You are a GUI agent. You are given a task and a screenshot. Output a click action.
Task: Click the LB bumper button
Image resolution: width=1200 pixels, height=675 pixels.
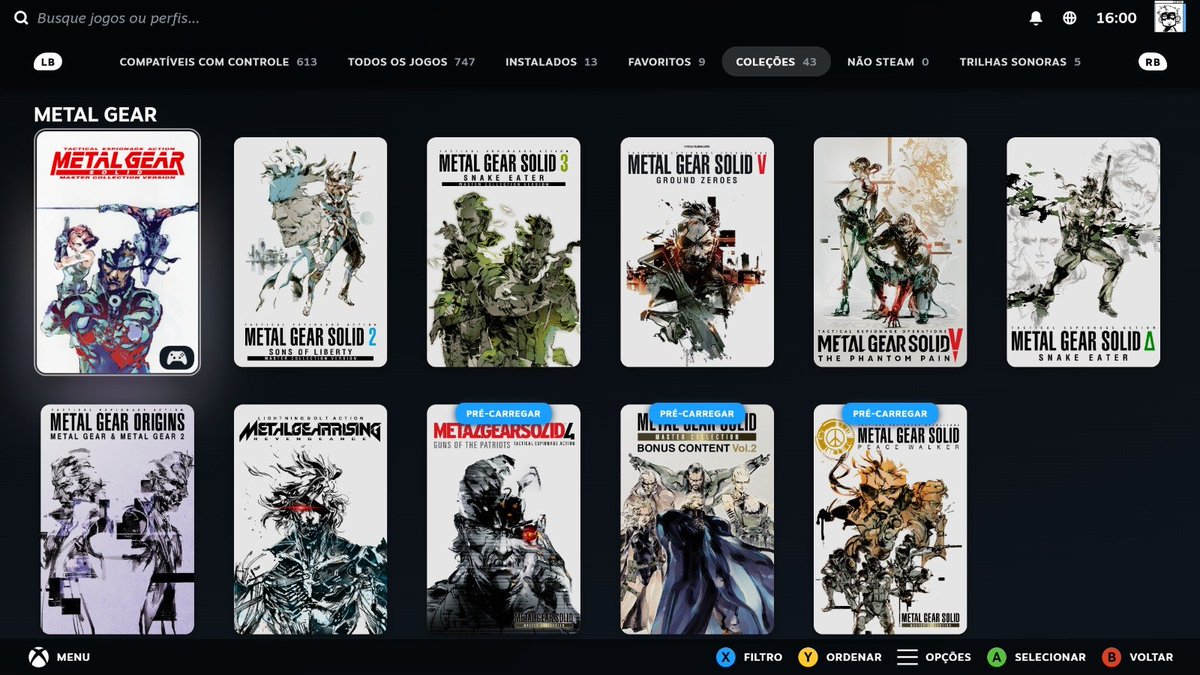click(48, 62)
